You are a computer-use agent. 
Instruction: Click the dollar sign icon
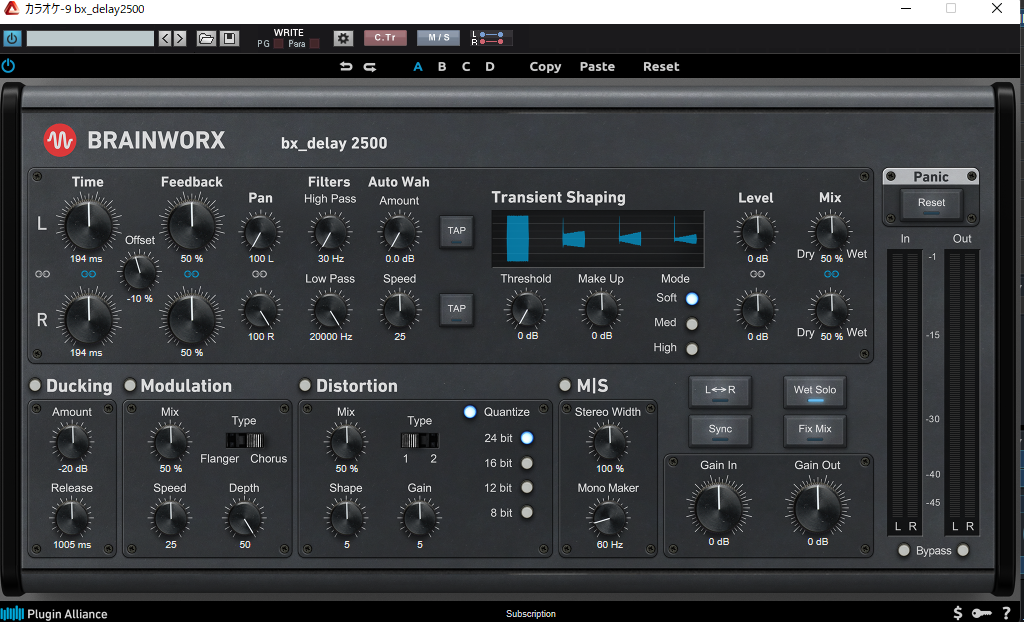(957, 613)
